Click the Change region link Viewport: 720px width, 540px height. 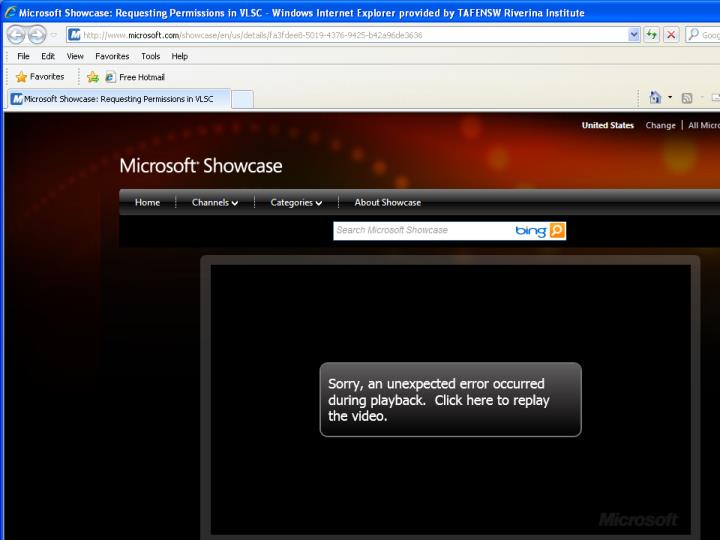point(660,125)
